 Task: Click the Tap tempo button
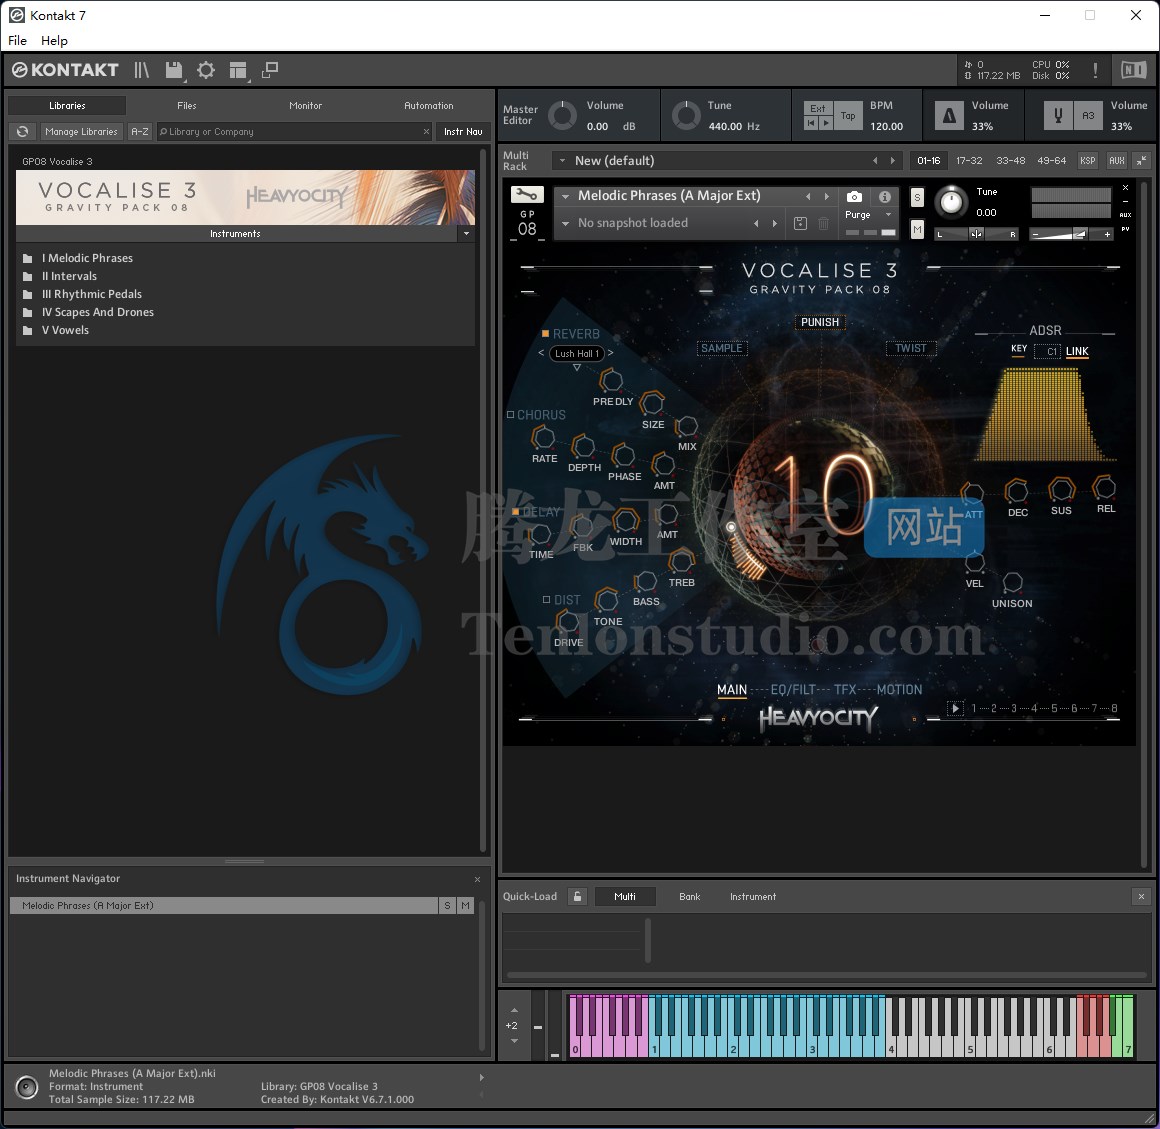tap(848, 115)
